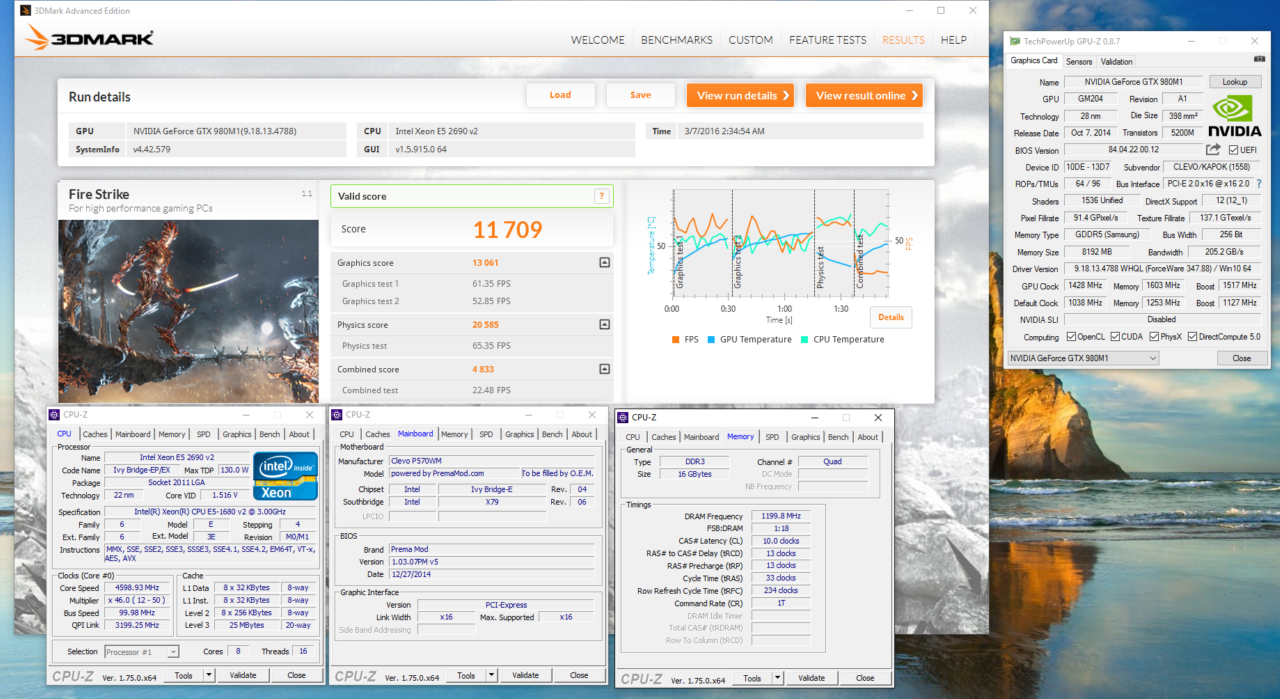
Task: Click Validate in CPU-Z Mainboard window
Action: click(526, 675)
